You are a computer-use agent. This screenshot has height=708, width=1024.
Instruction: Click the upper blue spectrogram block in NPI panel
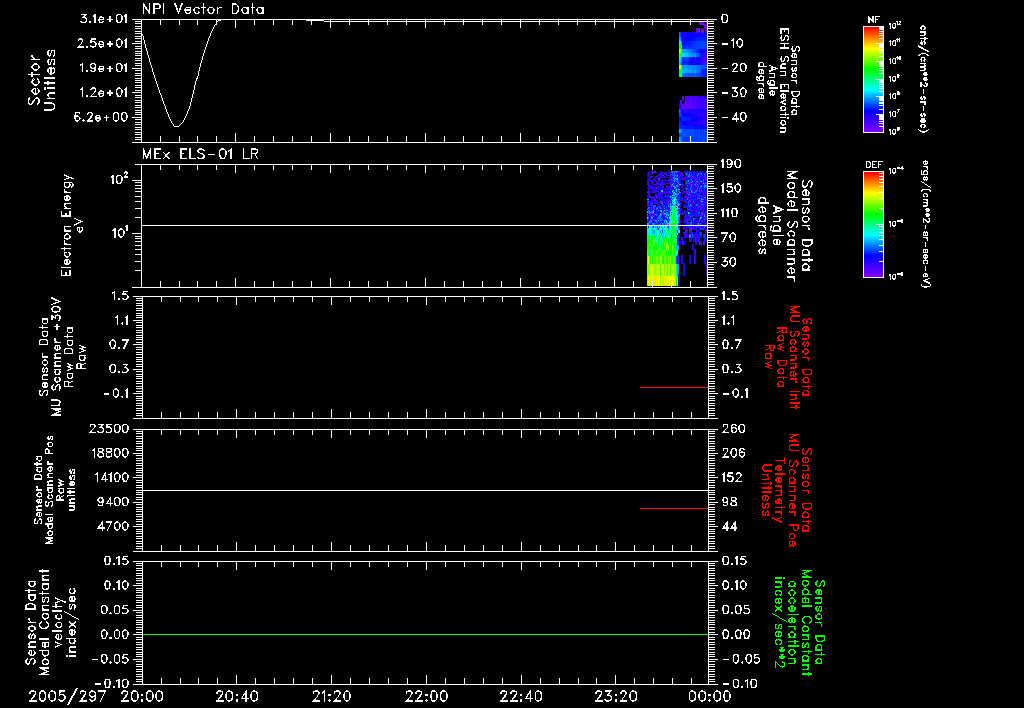693,54
